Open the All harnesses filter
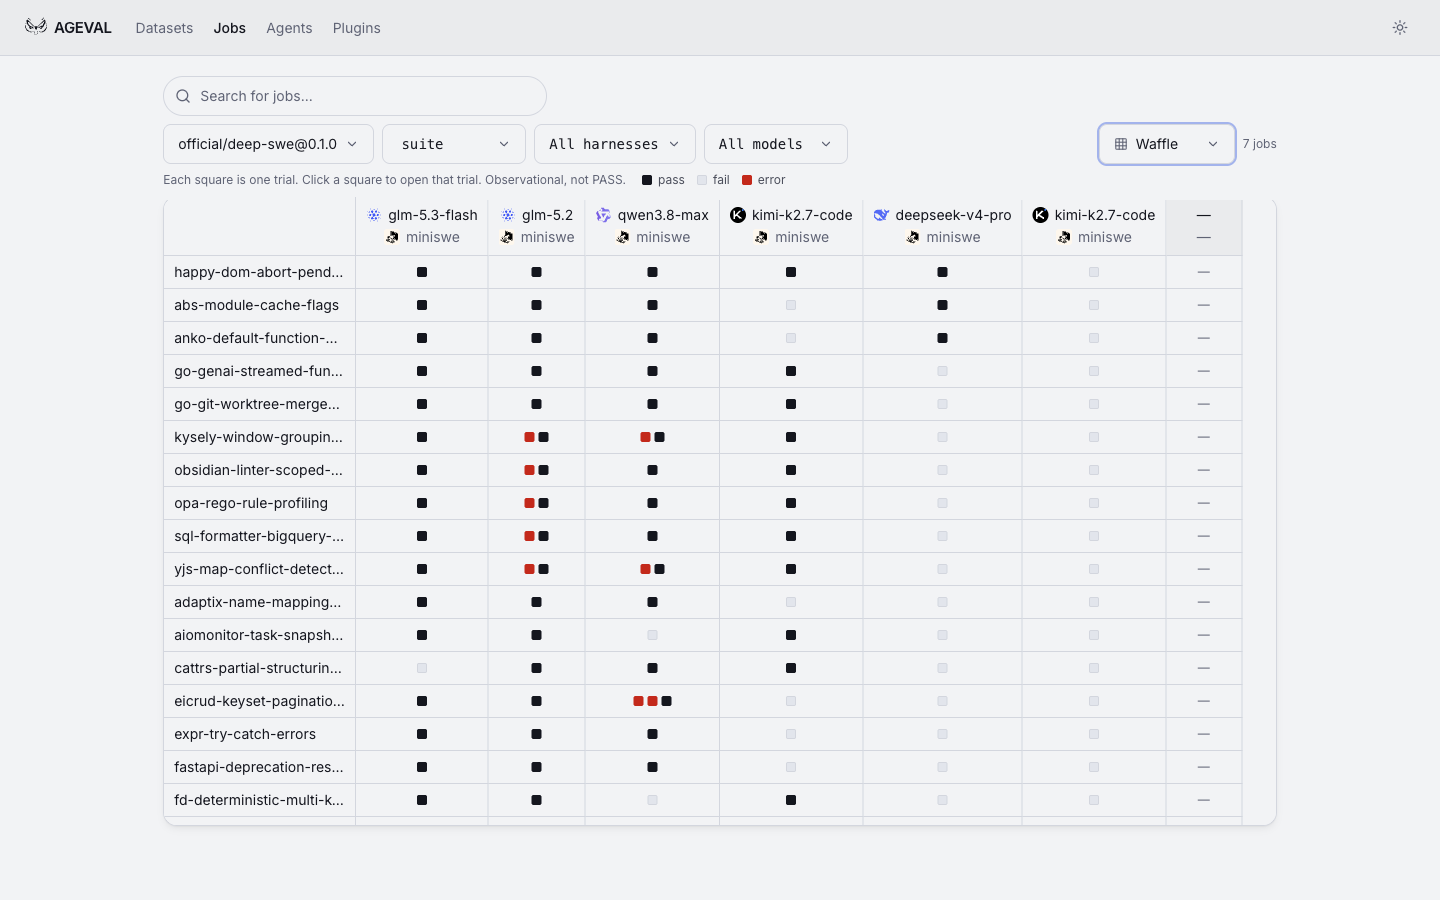The height and width of the screenshot is (900, 1440). click(615, 144)
